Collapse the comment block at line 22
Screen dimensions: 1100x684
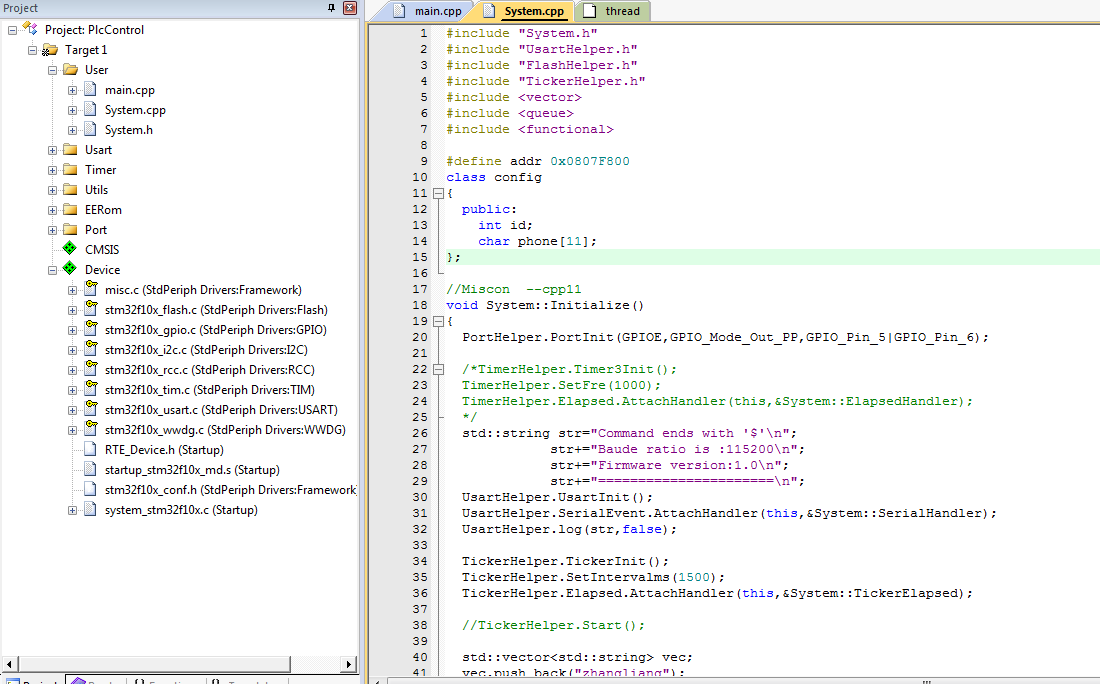(437, 369)
